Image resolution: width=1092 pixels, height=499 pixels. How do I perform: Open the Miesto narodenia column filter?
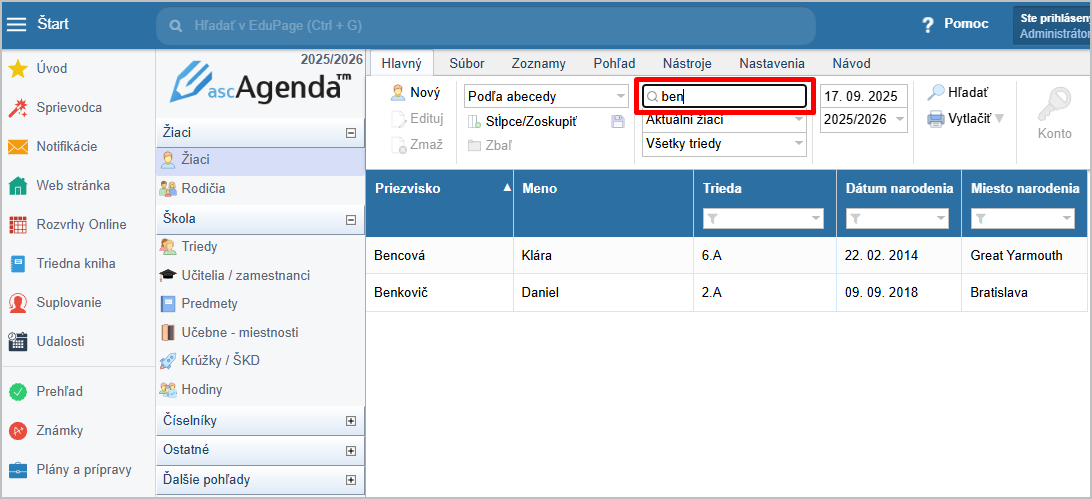tap(1022, 219)
